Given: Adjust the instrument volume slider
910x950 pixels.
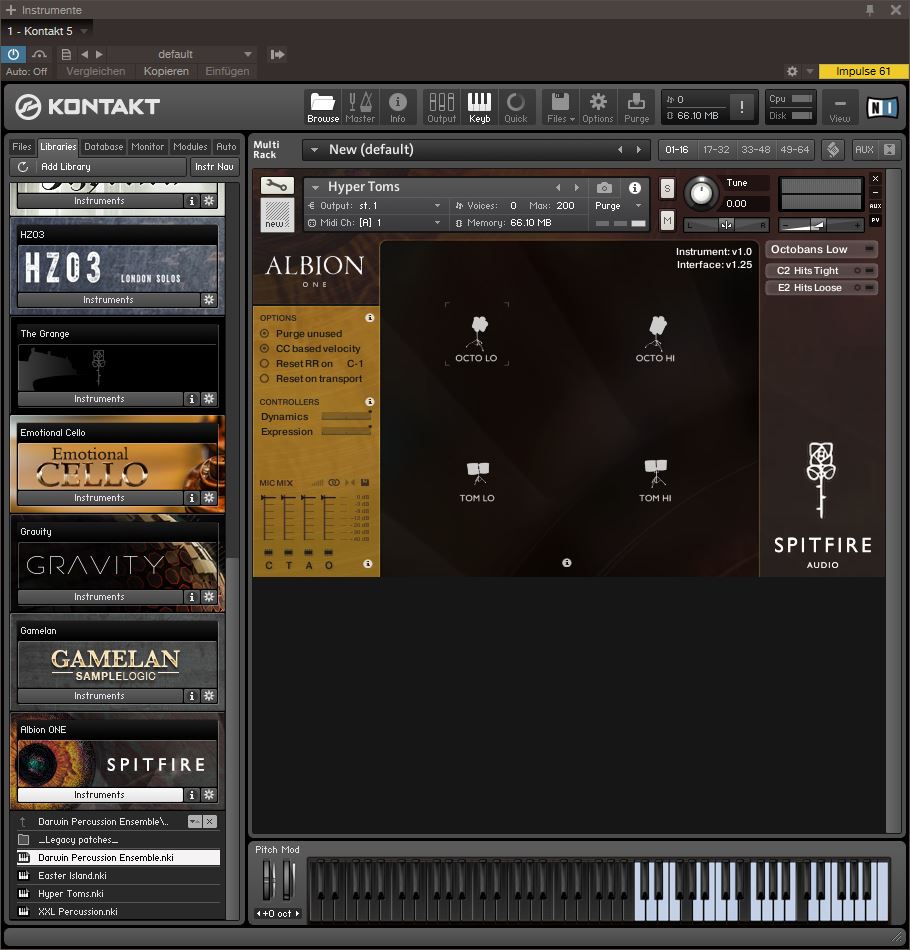Looking at the screenshot, I should [820, 225].
